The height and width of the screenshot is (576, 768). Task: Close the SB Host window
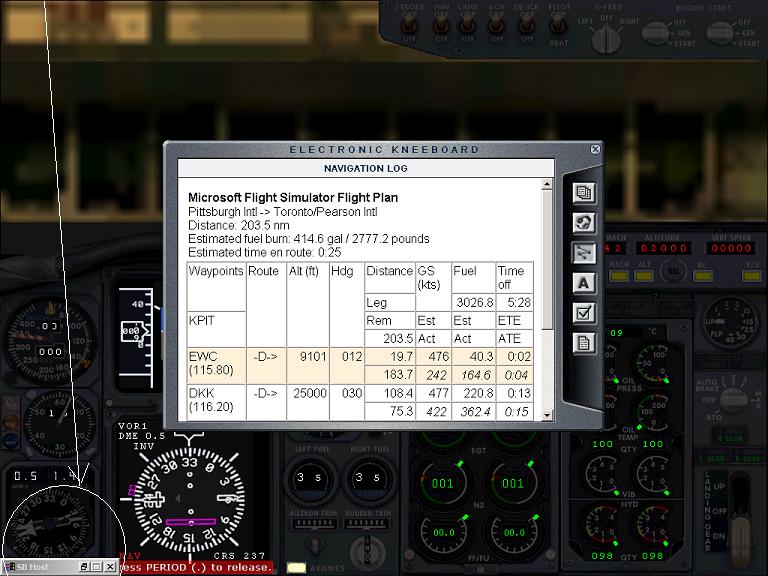coord(110,567)
